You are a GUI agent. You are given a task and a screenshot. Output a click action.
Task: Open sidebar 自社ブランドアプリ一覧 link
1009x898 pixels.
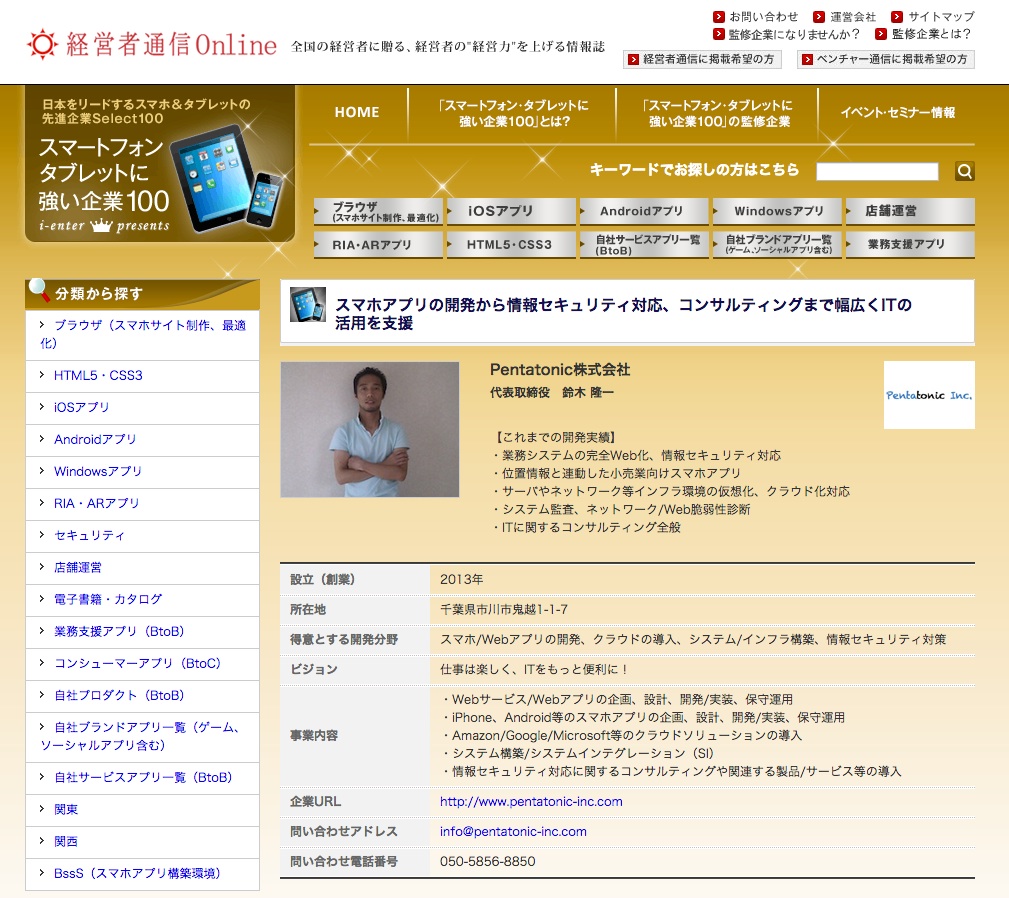pyautogui.click(x=140, y=737)
